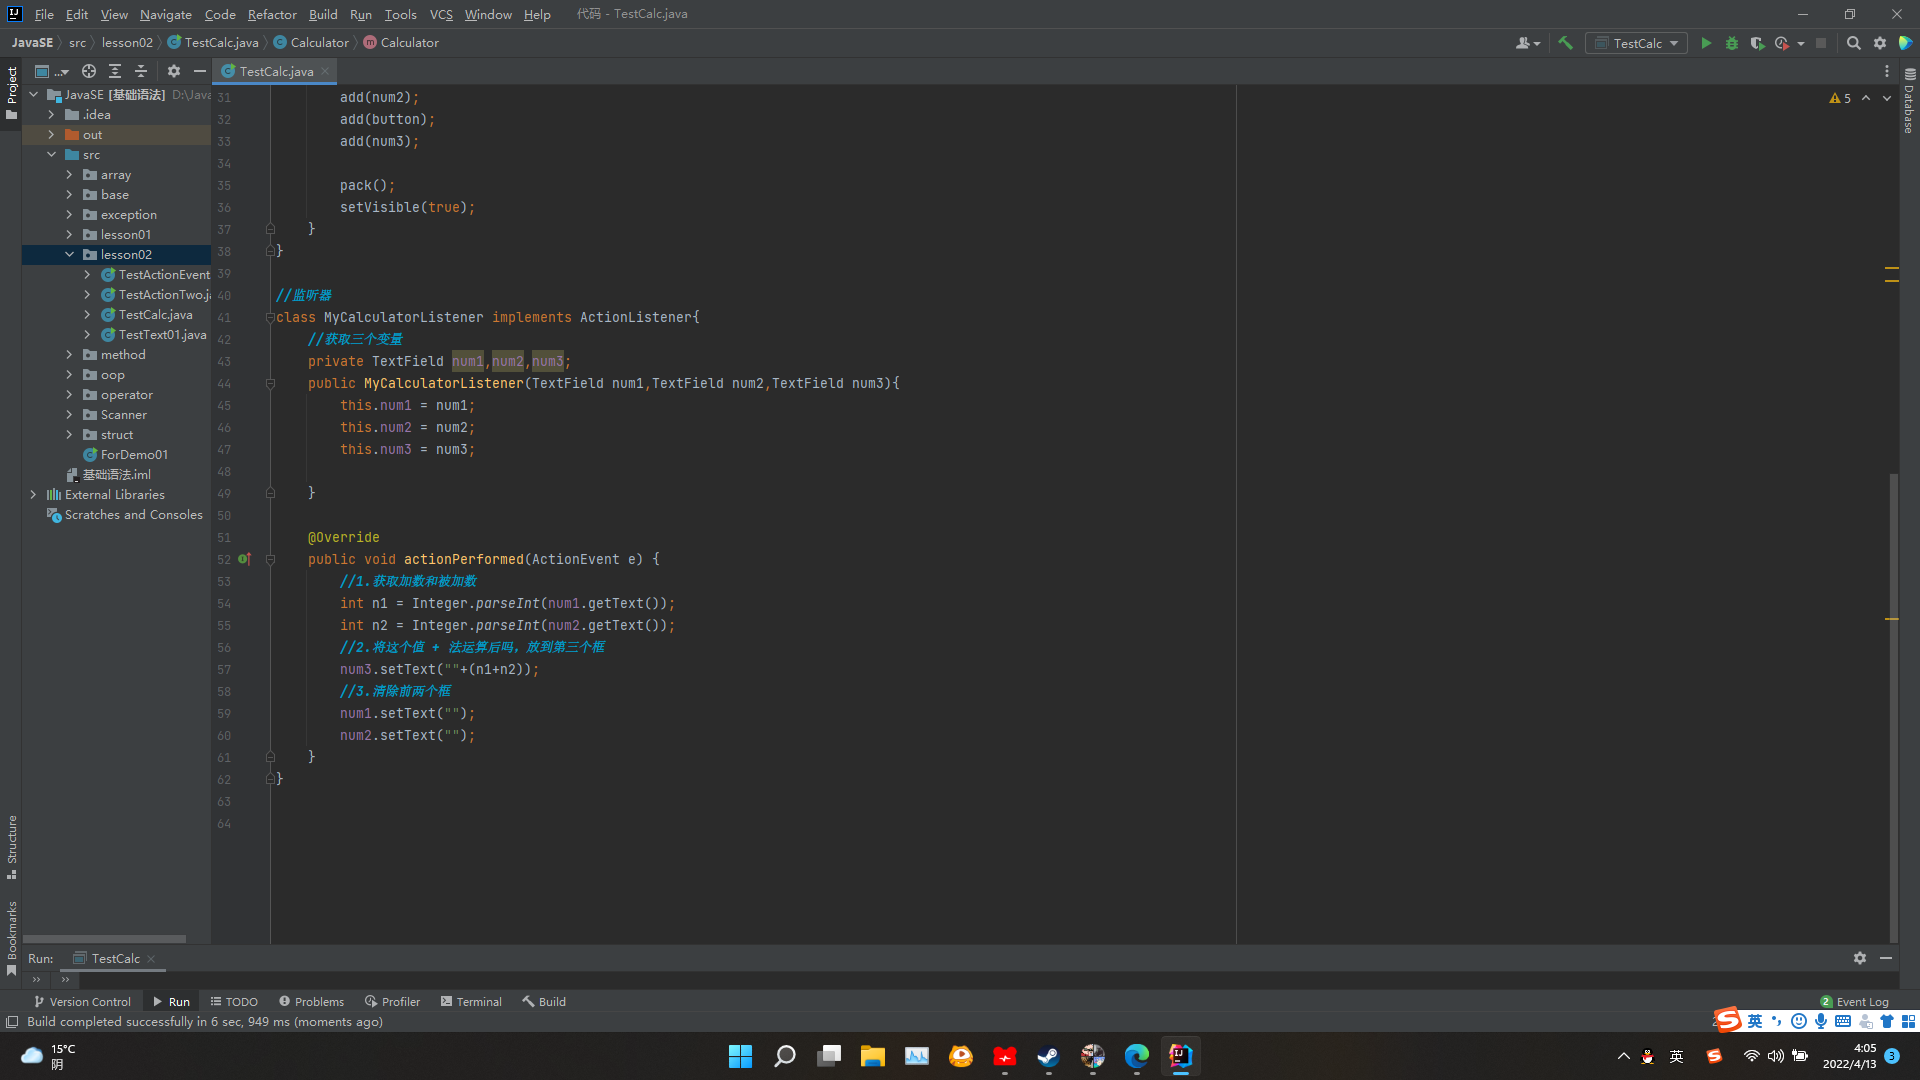The image size is (1920, 1080).
Task: Toggle the Bookmarks side panel
Action: (x=12, y=937)
